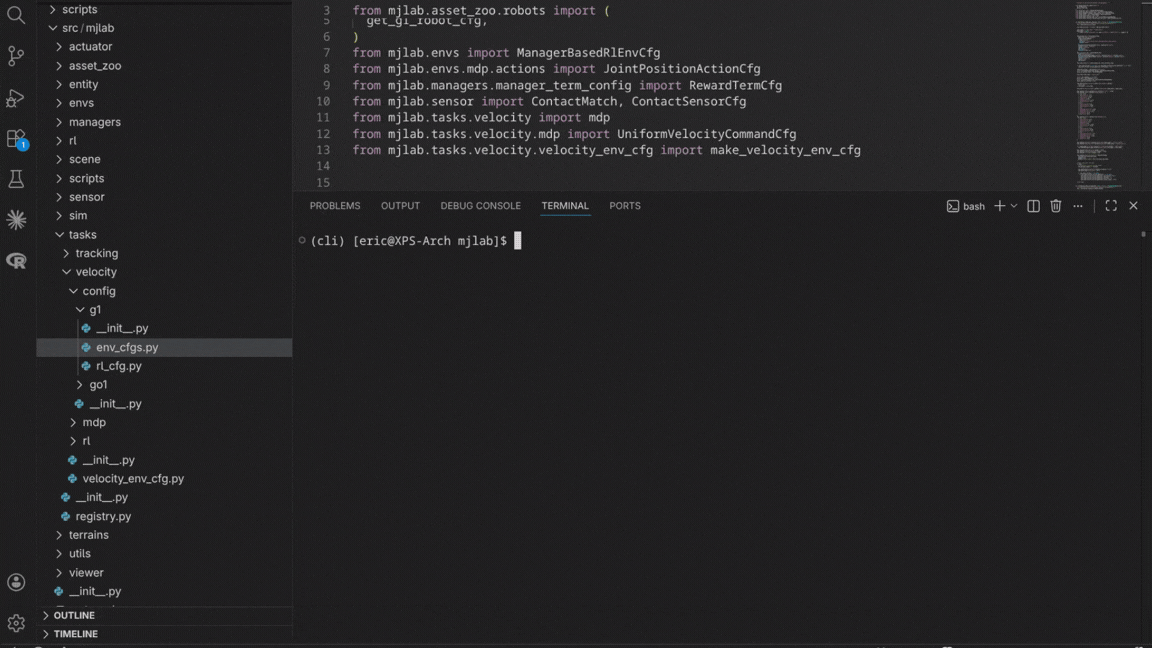The image size is (1152, 648).
Task: Toggle maximized terminal panel size
Action: 1111,206
